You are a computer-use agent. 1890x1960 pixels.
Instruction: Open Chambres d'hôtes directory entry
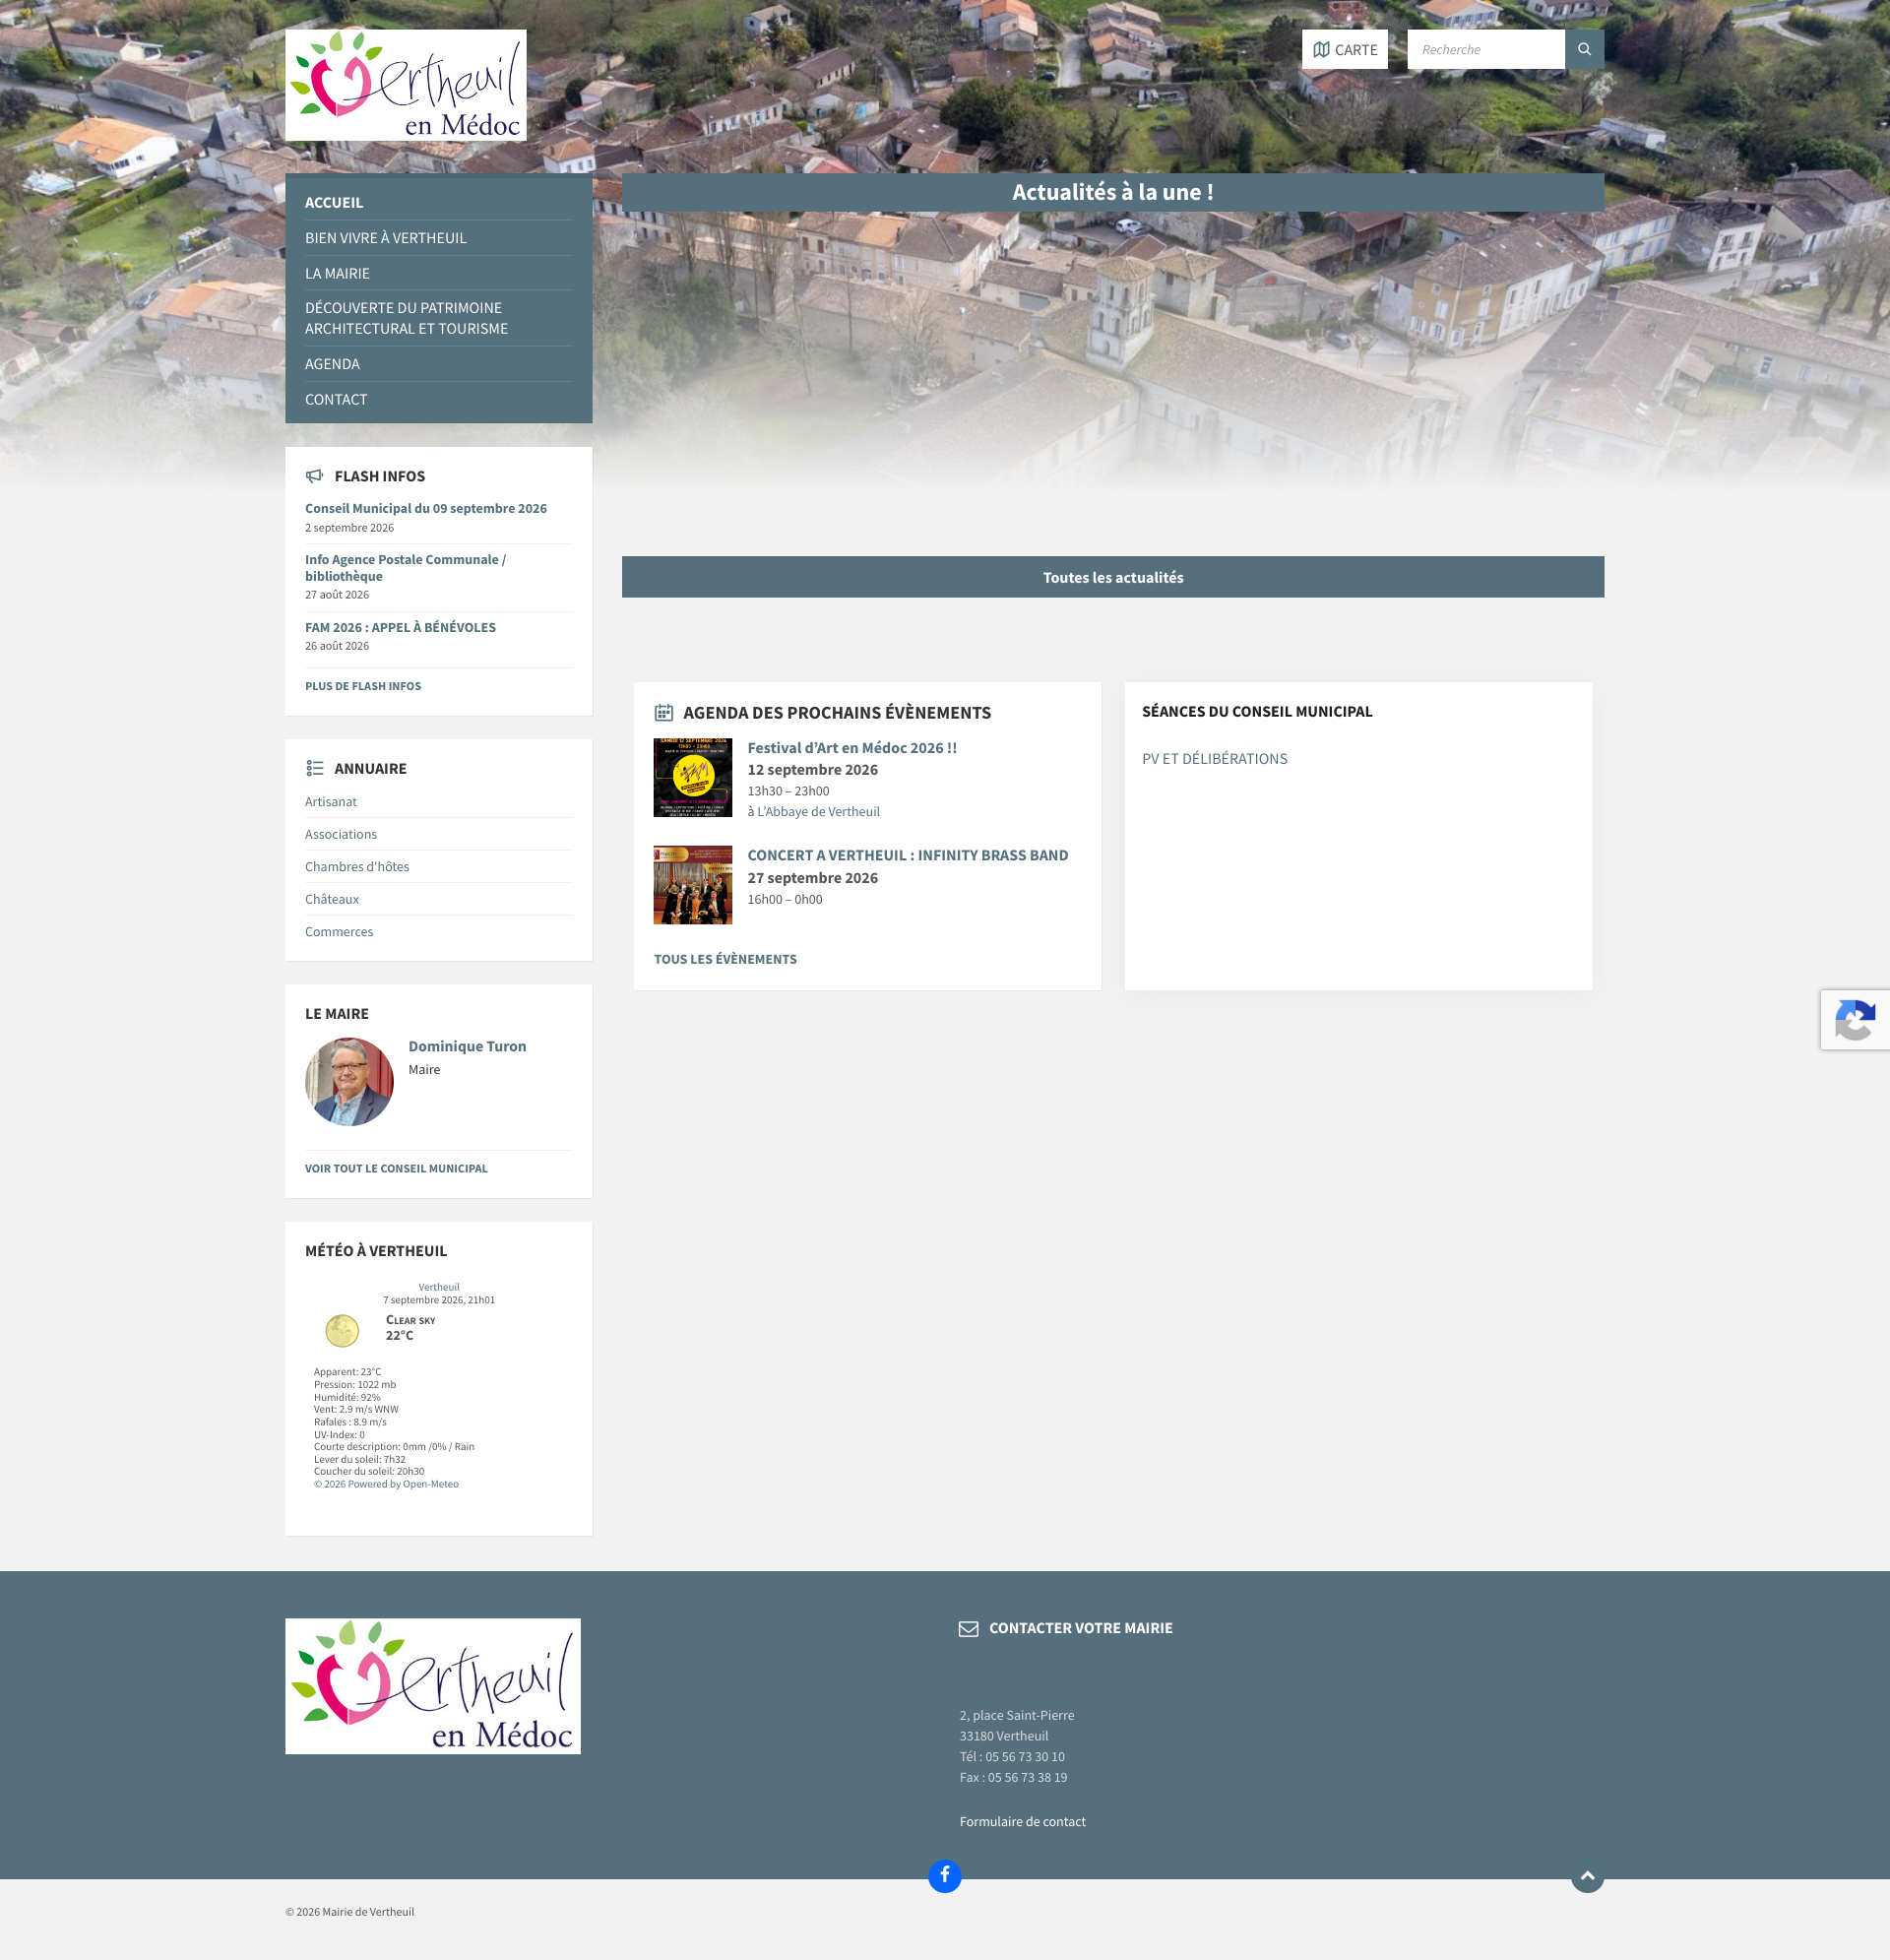(357, 866)
